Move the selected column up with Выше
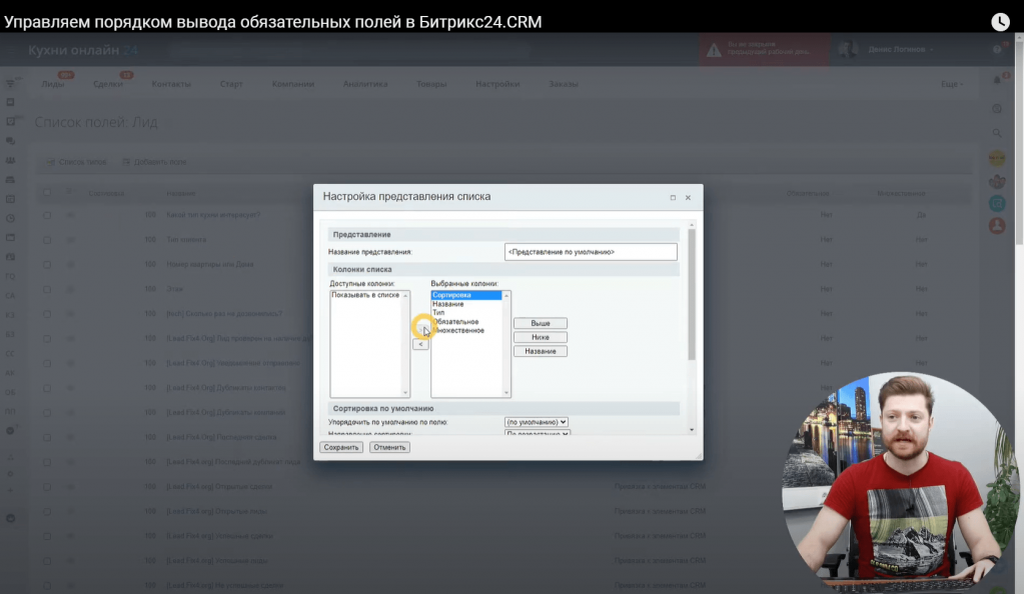The image size is (1024, 594). click(x=540, y=323)
